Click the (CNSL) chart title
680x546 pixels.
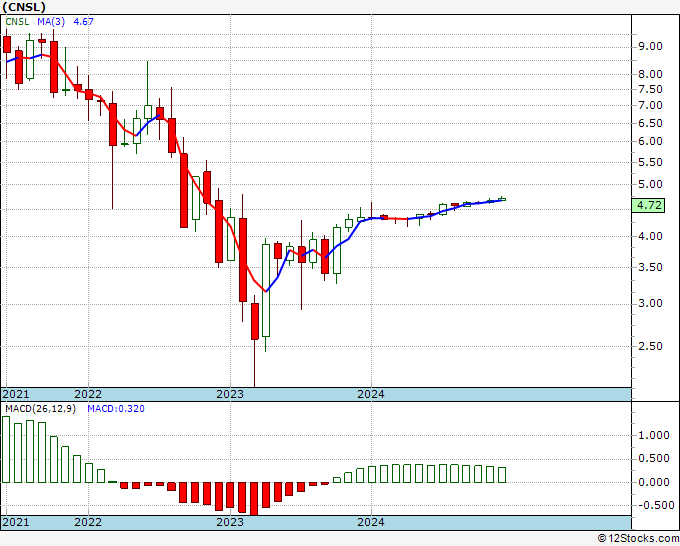24,7
